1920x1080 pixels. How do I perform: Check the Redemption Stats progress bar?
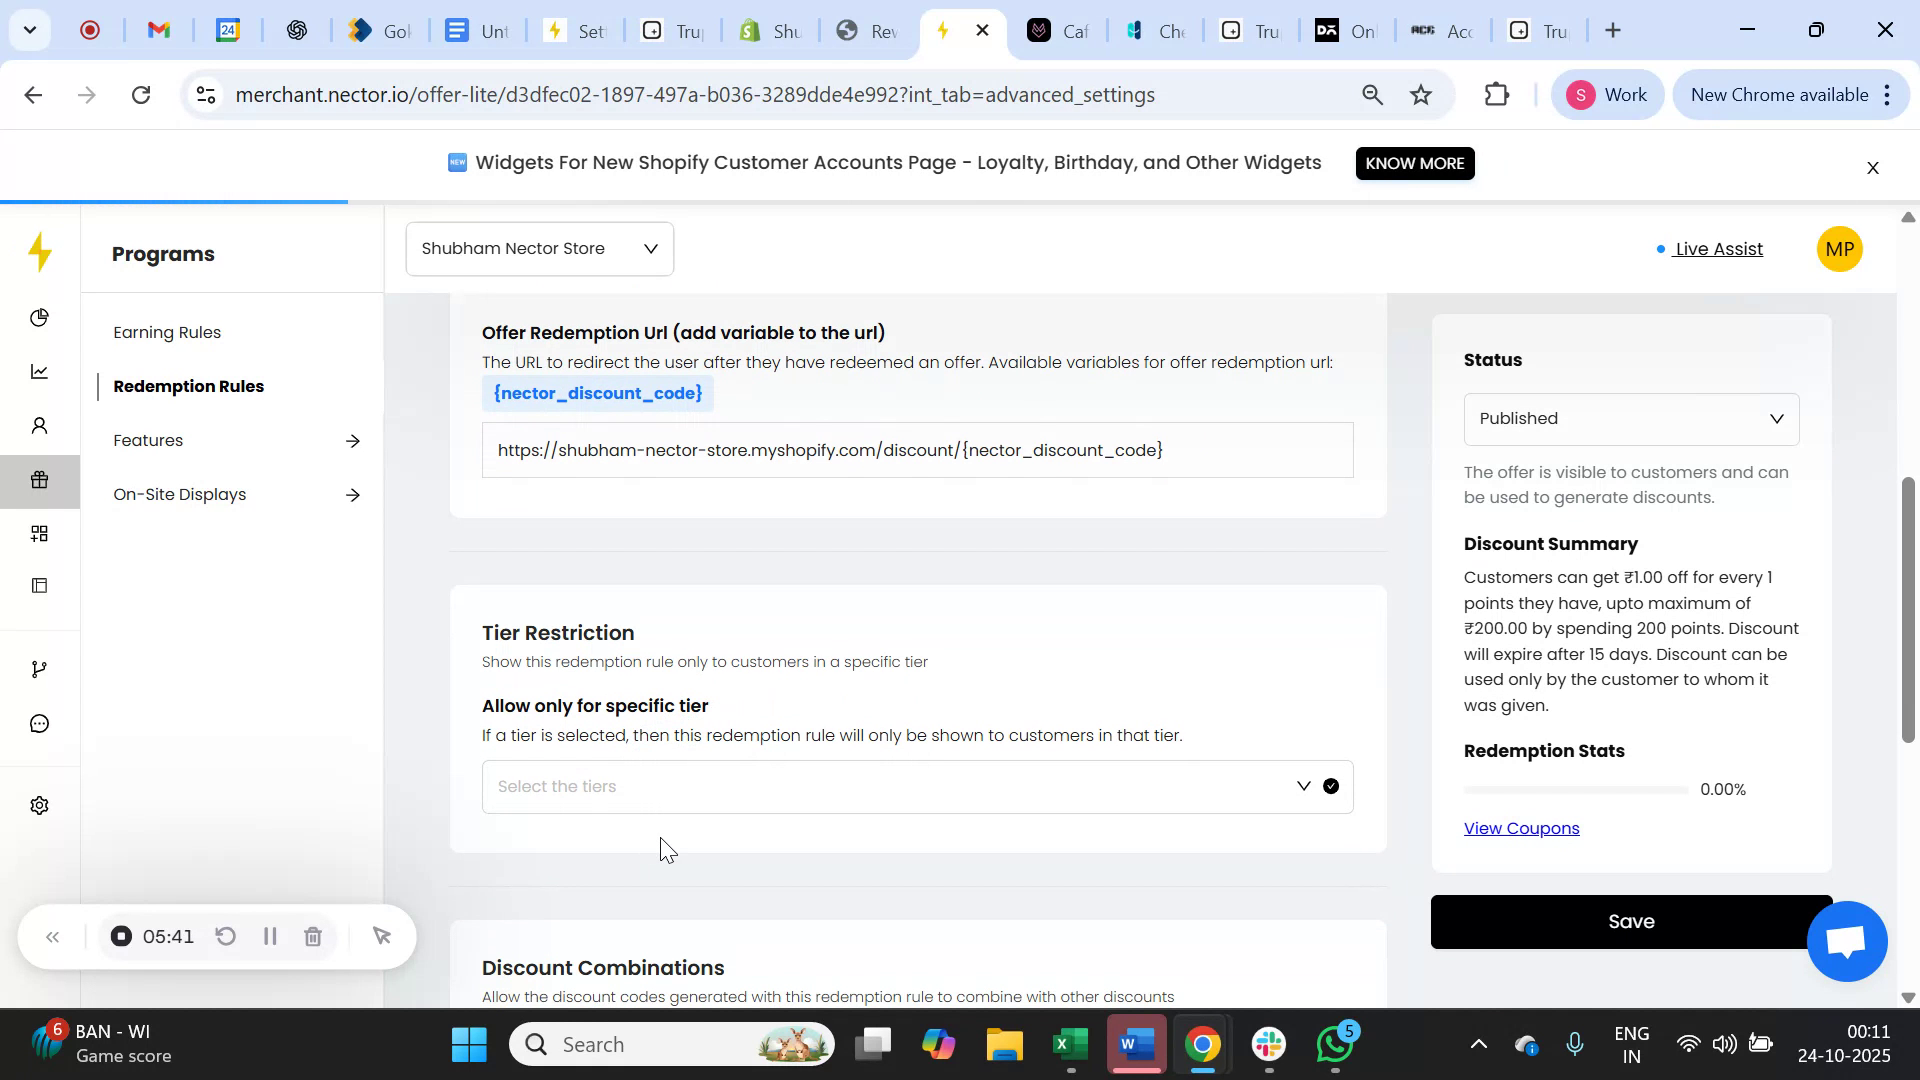(x=1573, y=789)
